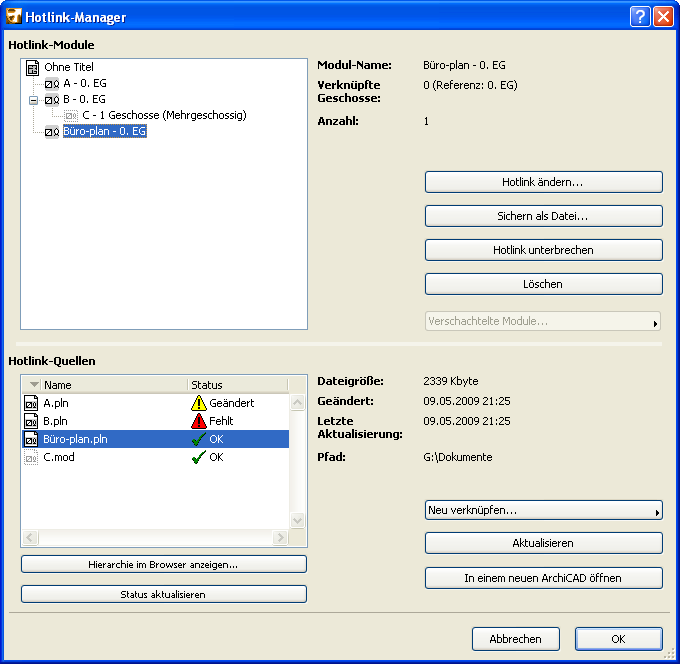Open the Neu verknüpfen dropdown menu
680x664 pixels.
(x=543, y=510)
